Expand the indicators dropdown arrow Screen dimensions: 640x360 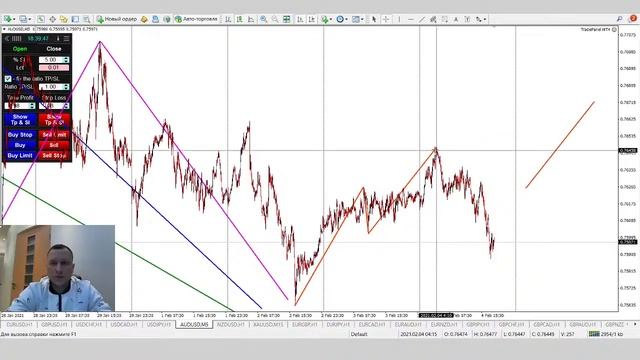point(331,19)
